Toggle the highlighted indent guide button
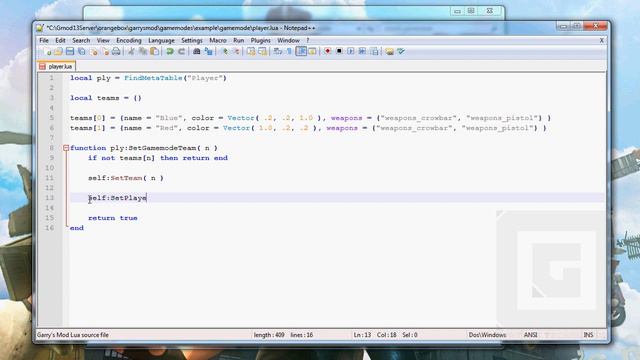 [x=301, y=51]
